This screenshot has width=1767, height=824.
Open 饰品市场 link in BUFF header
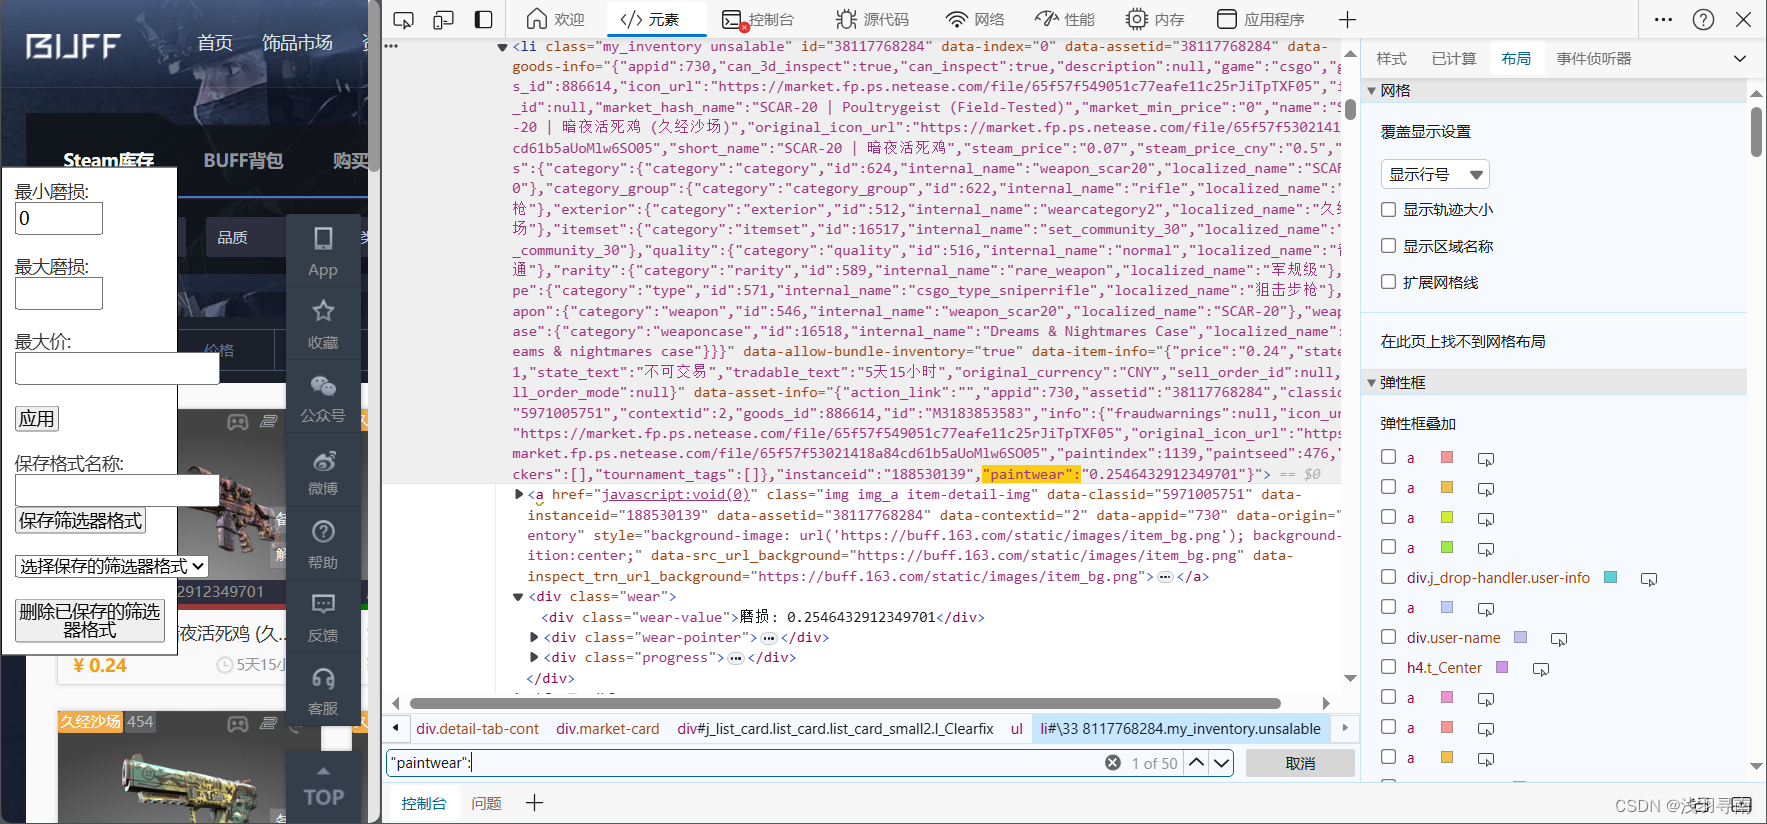click(297, 43)
